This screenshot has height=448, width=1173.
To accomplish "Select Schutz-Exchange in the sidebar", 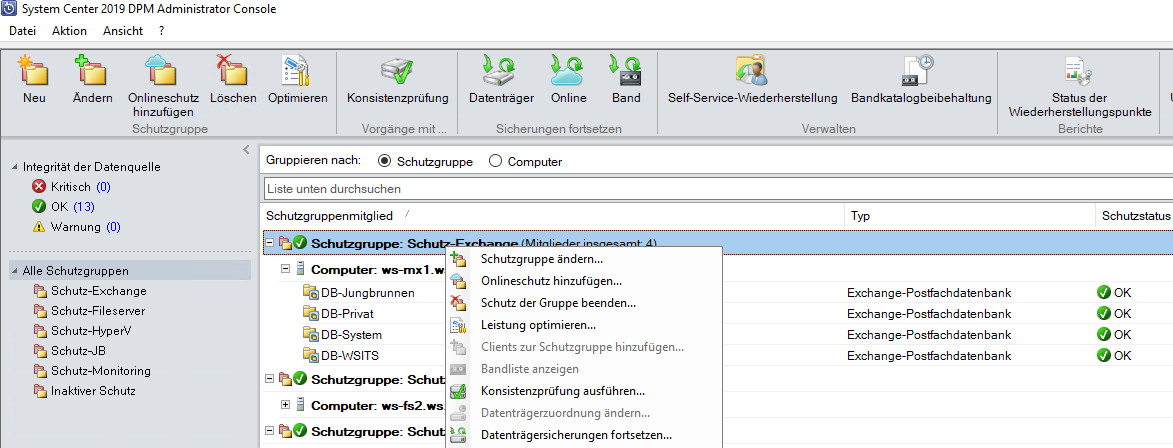I will click(99, 291).
